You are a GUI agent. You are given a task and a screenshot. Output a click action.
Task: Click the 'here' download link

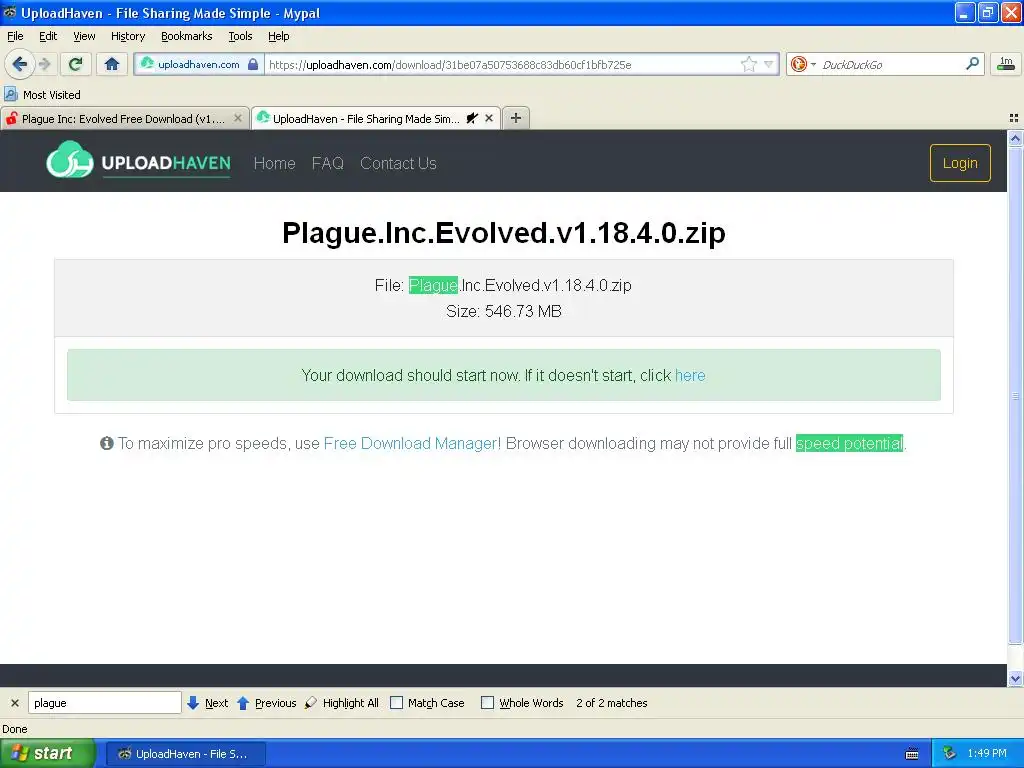pyautogui.click(x=690, y=376)
